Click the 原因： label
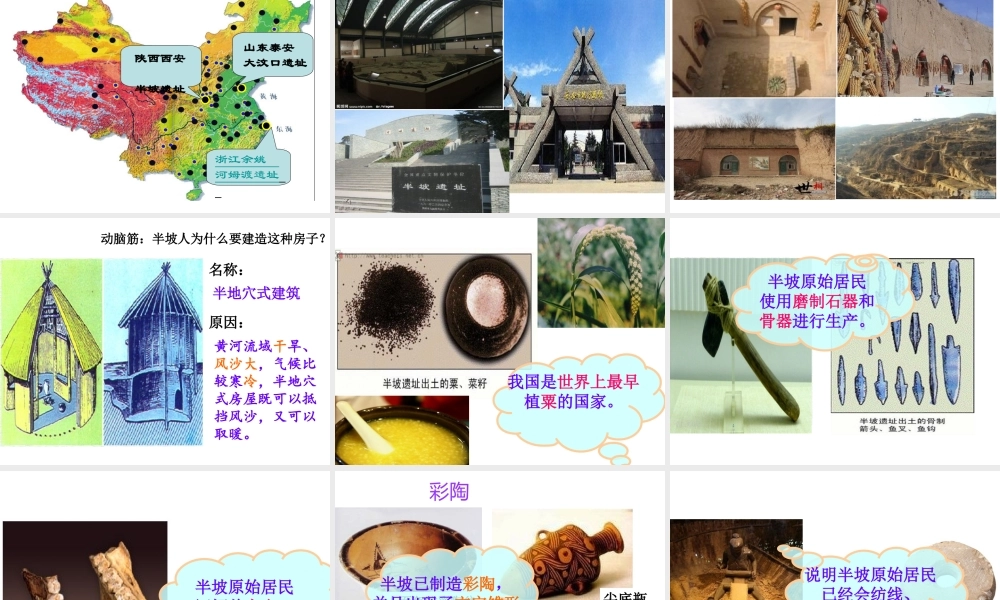This screenshot has height=600, width=1000. 227,323
